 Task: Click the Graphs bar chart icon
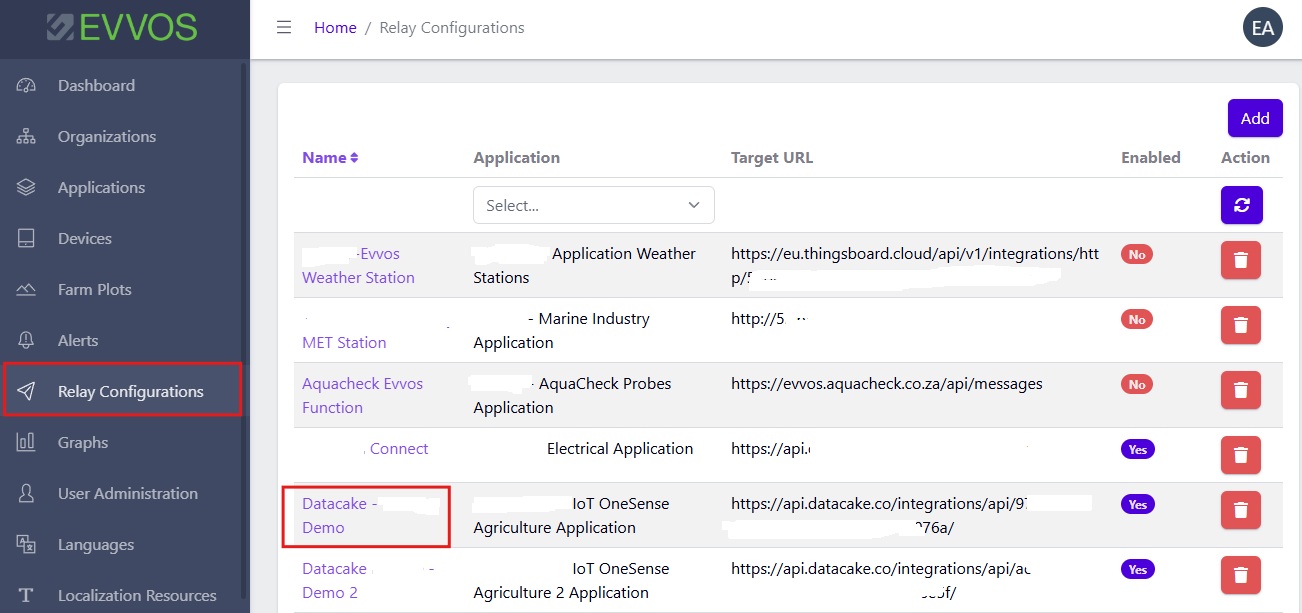26,443
